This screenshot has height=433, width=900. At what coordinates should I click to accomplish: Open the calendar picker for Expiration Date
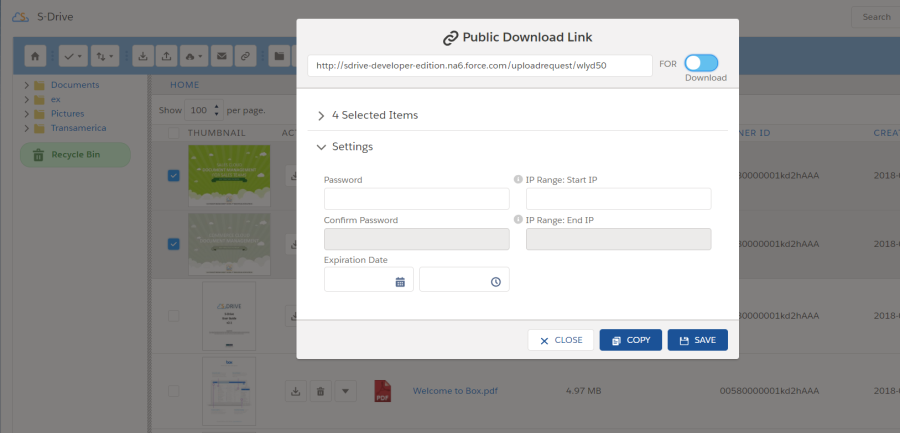399,282
